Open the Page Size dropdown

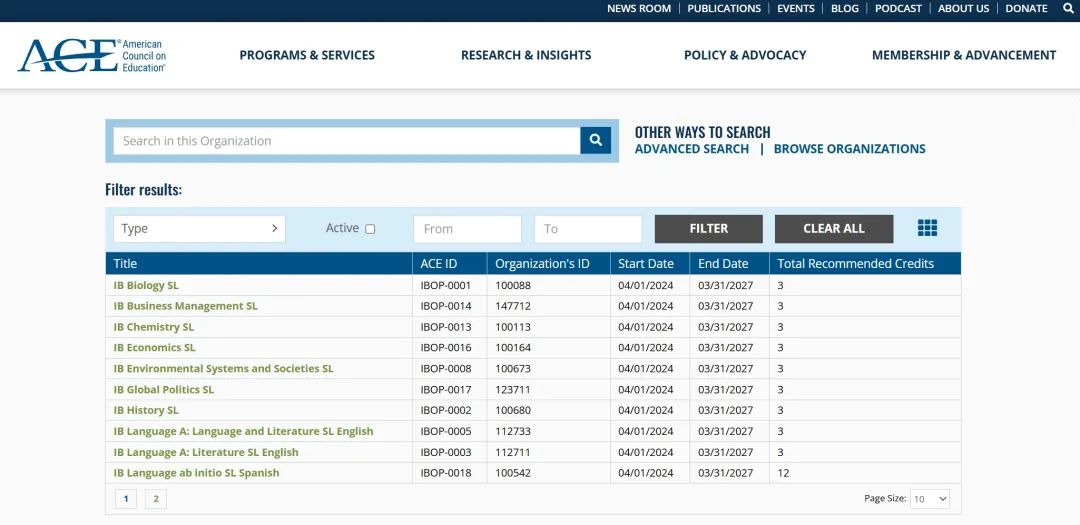929,499
